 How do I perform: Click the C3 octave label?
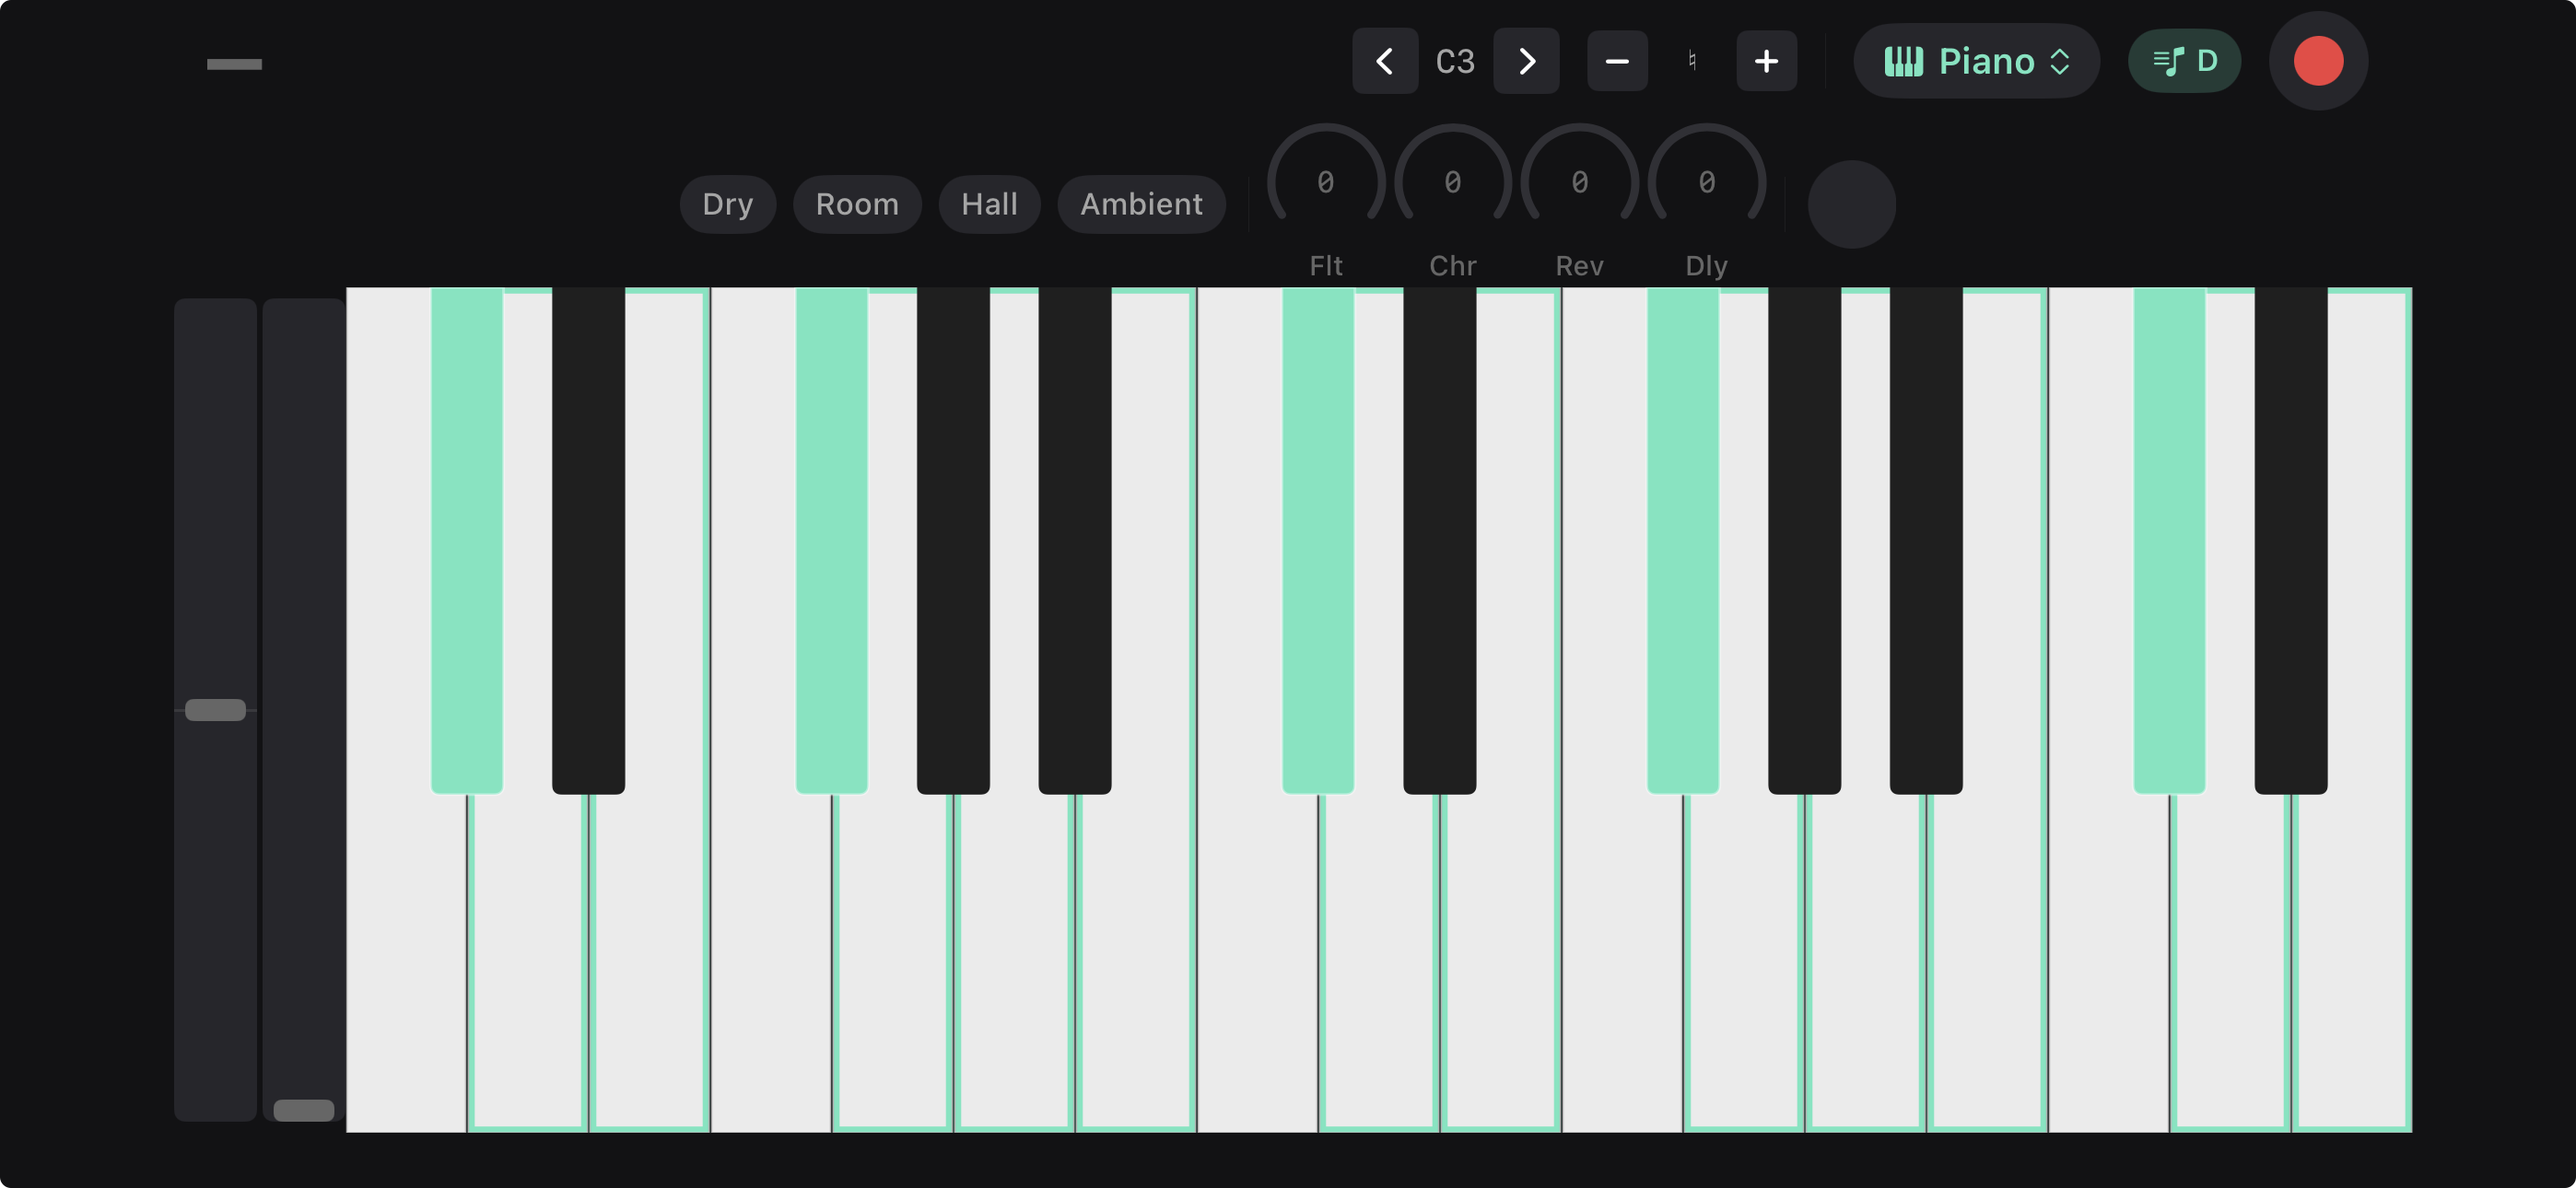(1455, 61)
